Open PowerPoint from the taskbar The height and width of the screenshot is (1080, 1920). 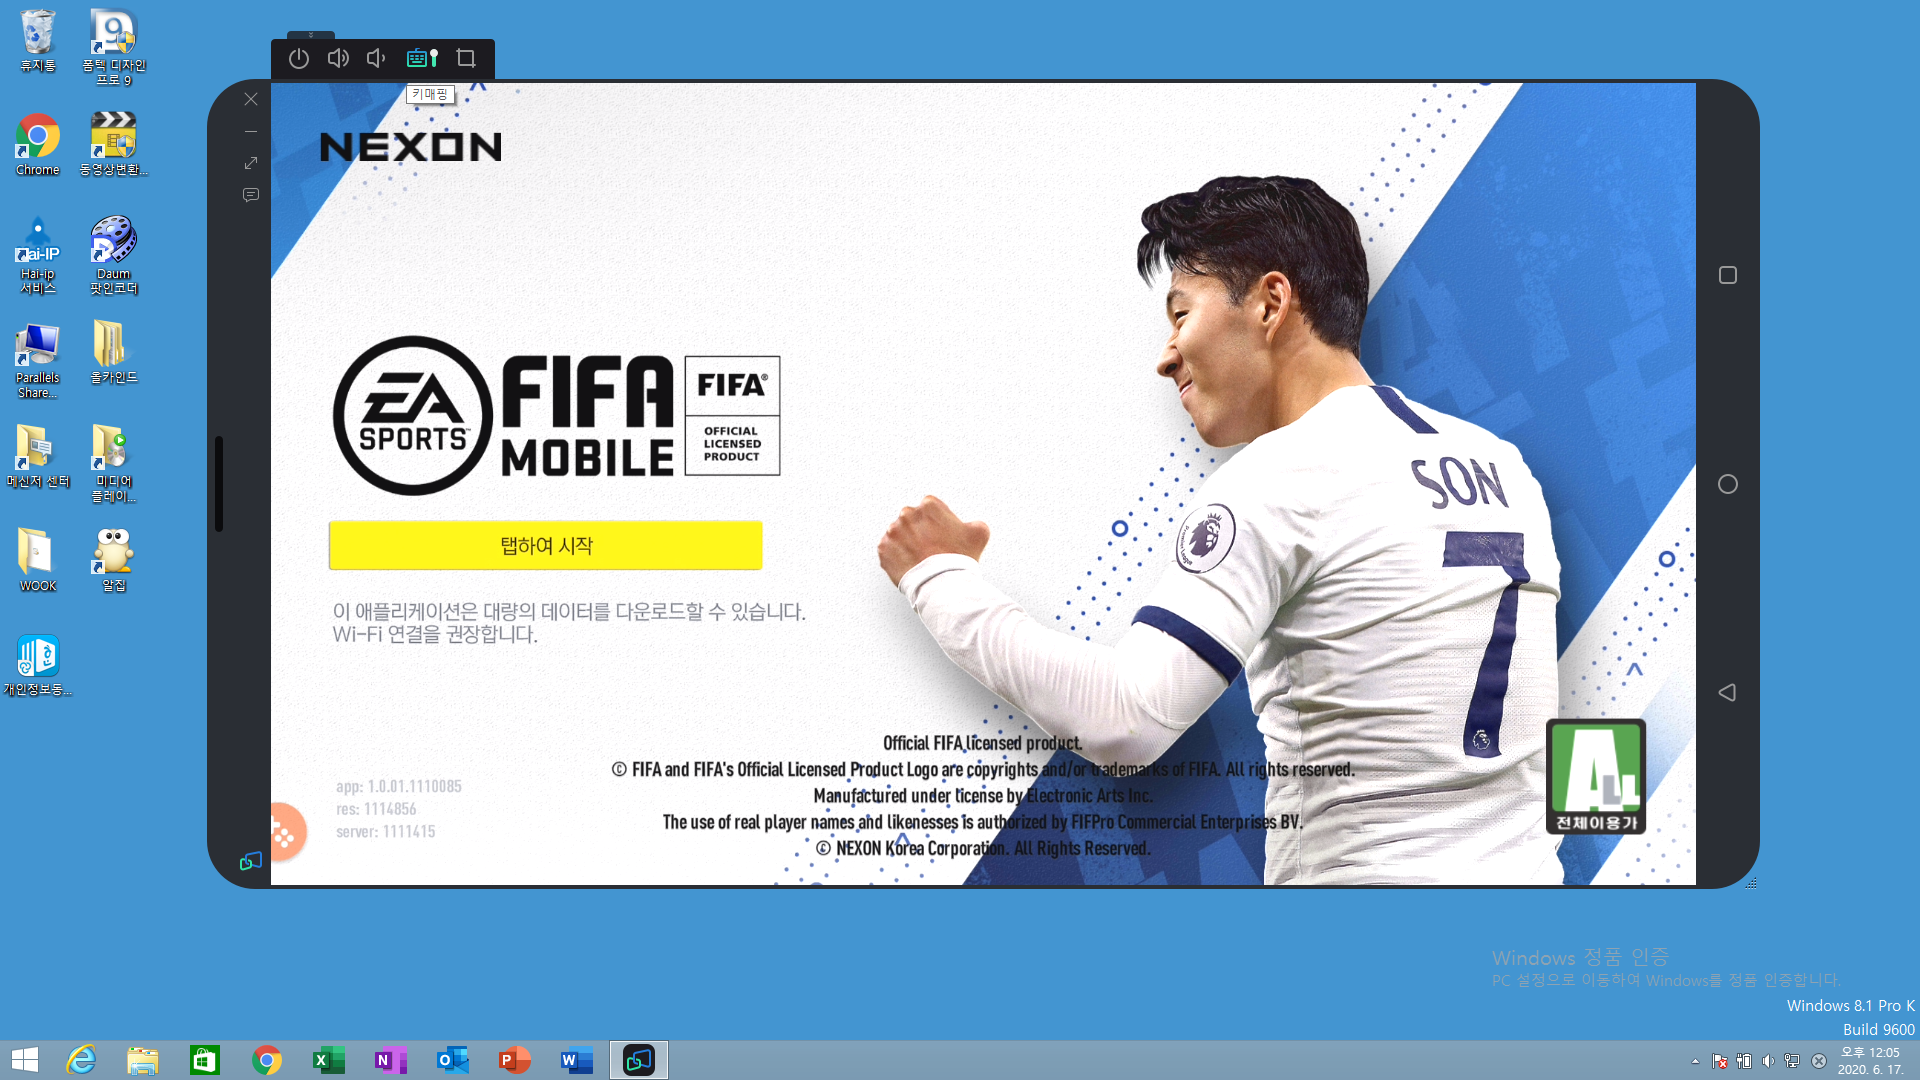click(x=515, y=1060)
